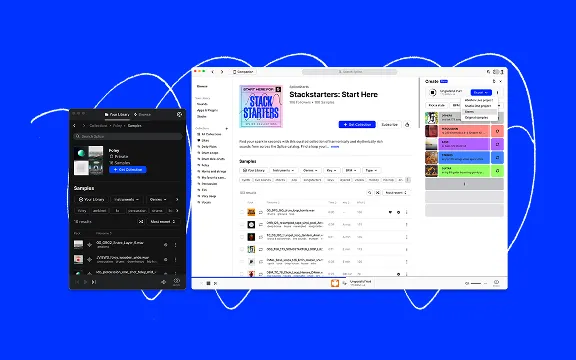This screenshot has height=360, width=576.
Task: Click the refresh results icon in main window
Action: pos(370,193)
